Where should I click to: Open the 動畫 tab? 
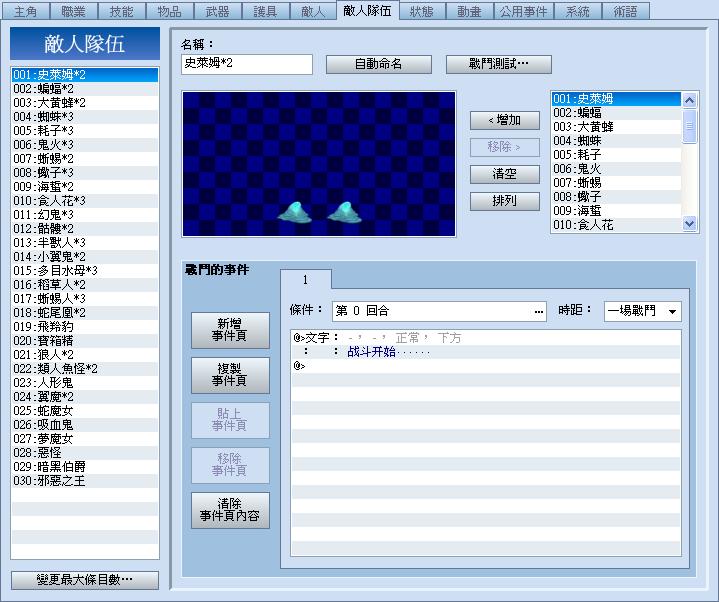[x=469, y=11]
